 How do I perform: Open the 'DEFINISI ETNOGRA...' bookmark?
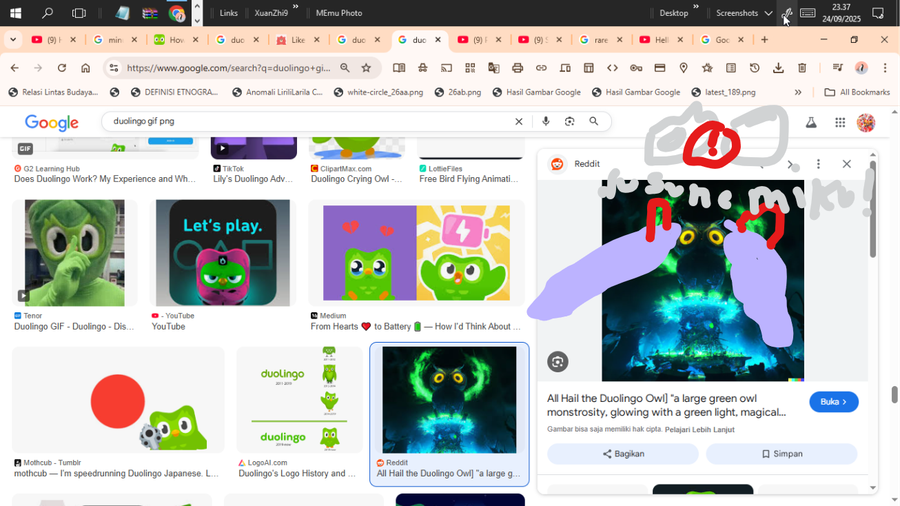click(174, 92)
